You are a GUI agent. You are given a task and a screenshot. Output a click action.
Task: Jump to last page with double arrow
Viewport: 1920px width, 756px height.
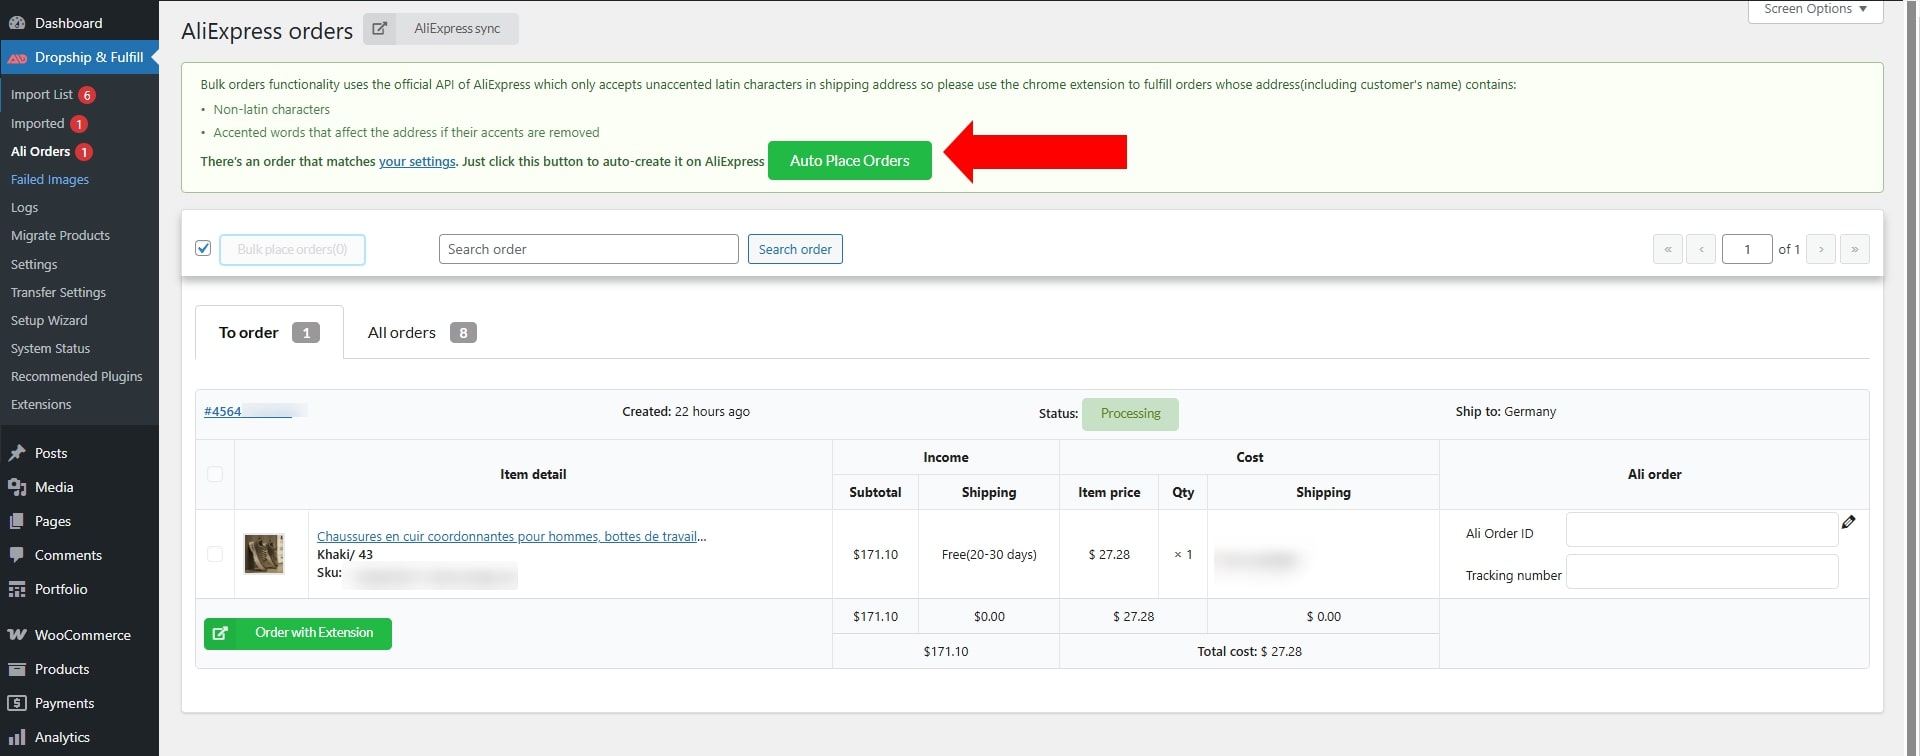(1854, 249)
